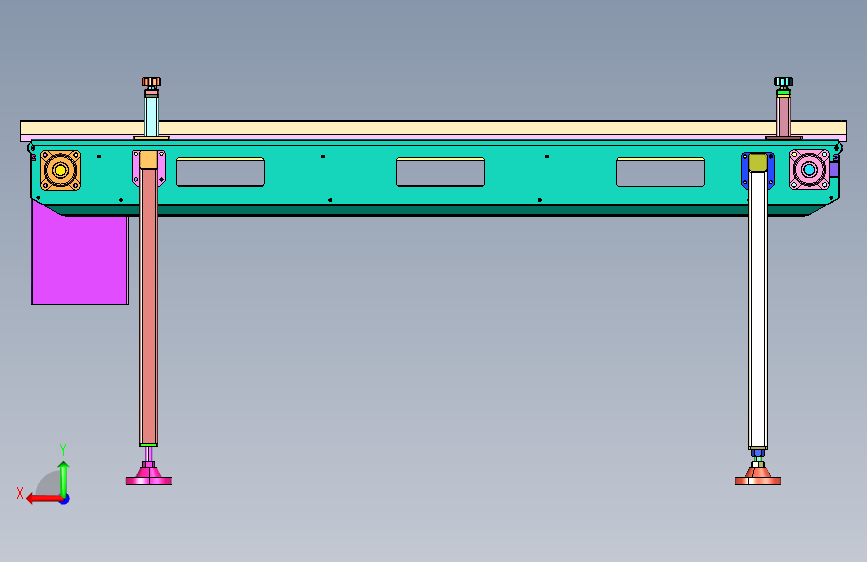Click the mauve guide post
The image size is (867, 562).
point(783,117)
